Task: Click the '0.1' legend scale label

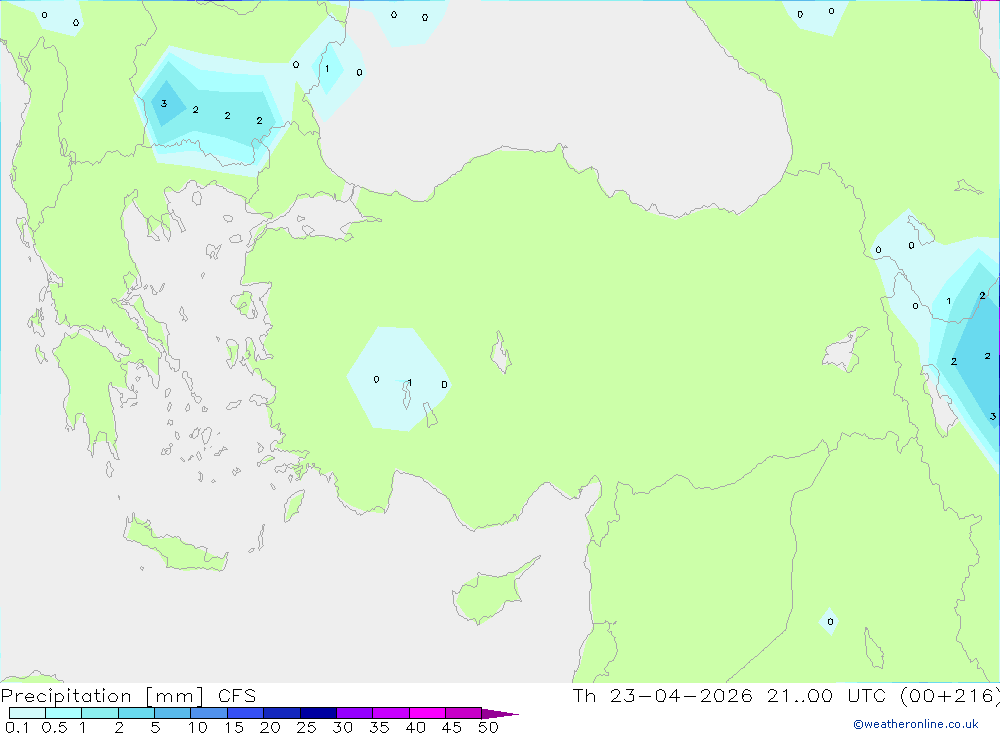Action: [x=17, y=727]
